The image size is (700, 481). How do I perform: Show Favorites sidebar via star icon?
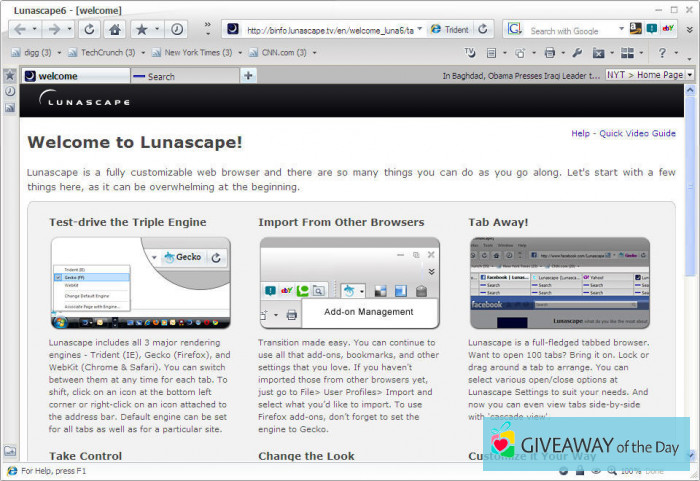(10, 75)
